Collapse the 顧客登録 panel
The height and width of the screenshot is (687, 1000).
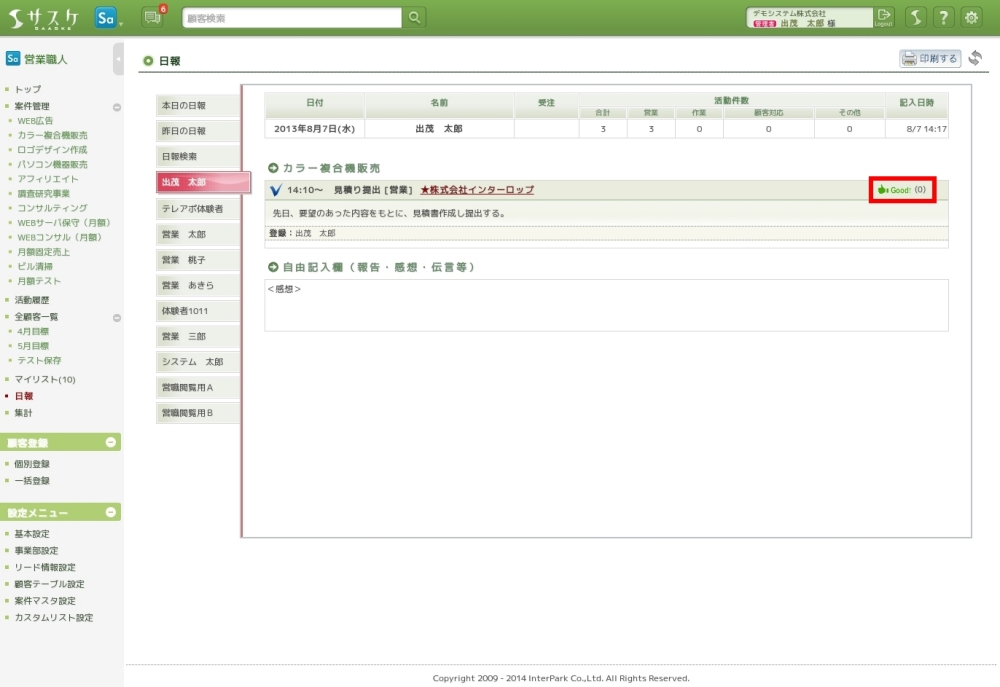110,442
